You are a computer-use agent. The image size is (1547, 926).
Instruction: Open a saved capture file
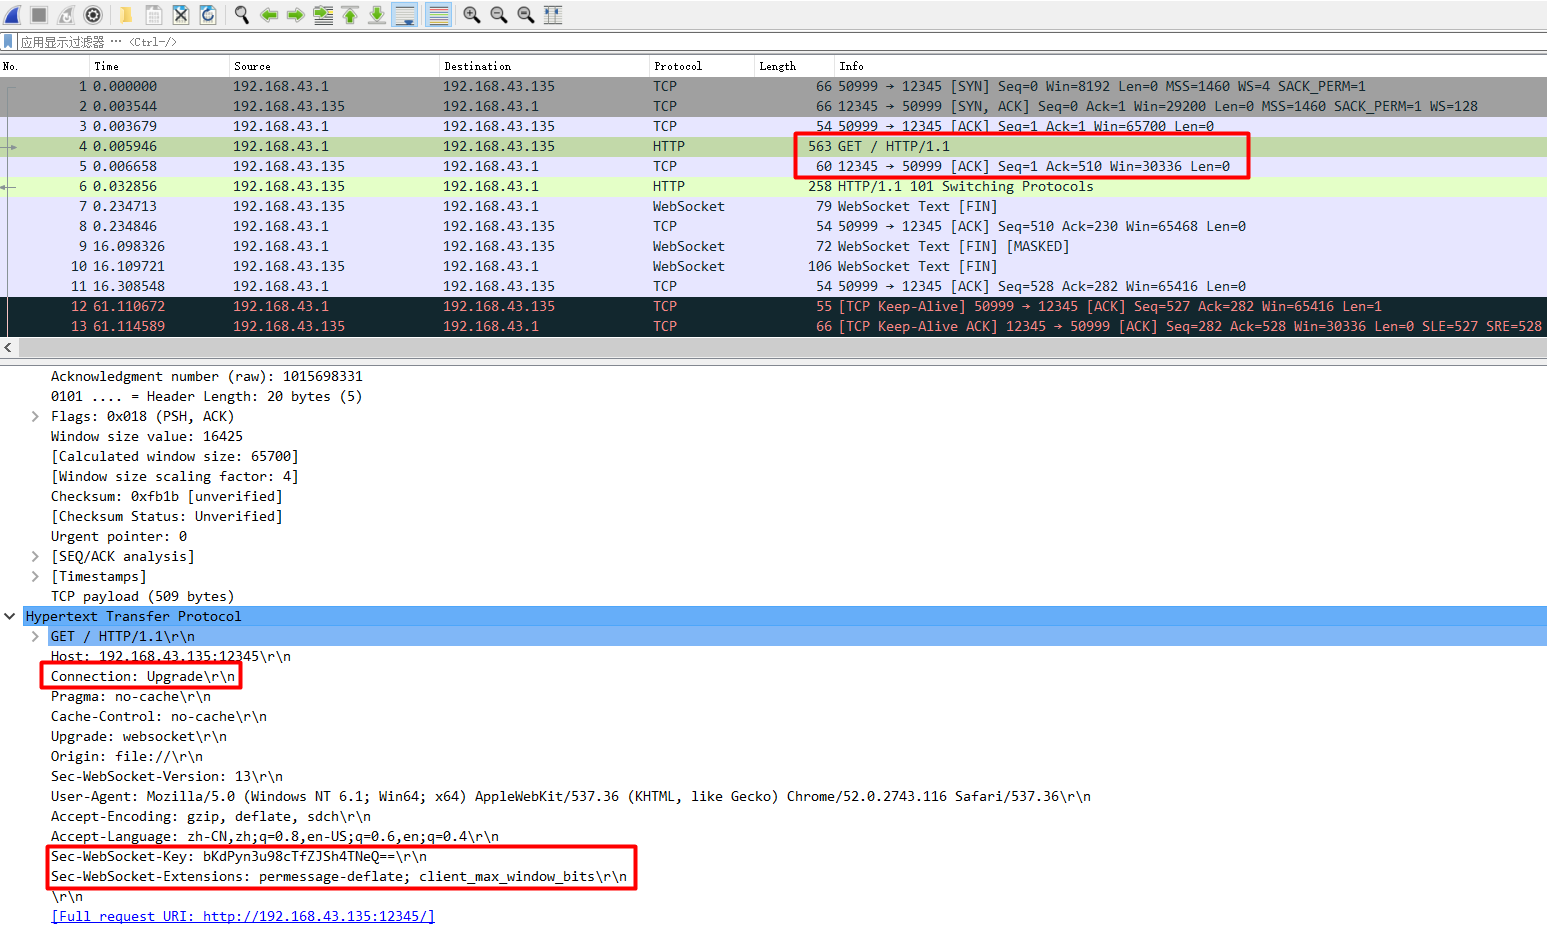coord(126,14)
